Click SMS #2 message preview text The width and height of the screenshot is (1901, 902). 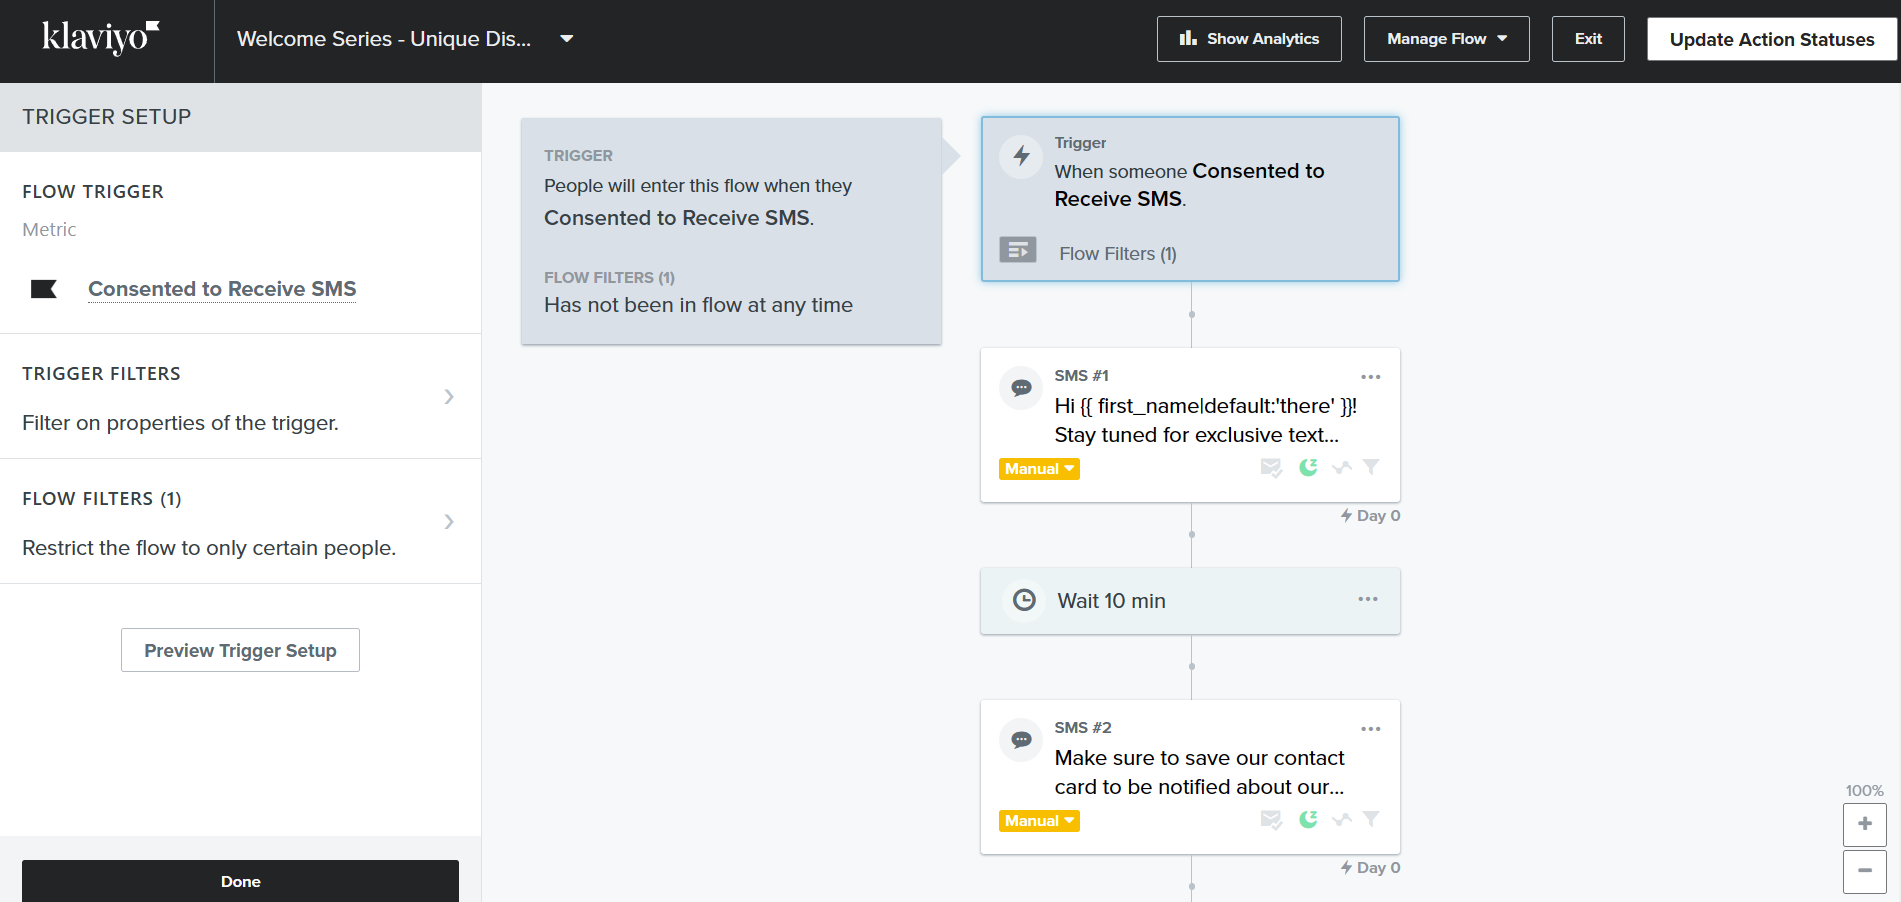click(1200, 772)
